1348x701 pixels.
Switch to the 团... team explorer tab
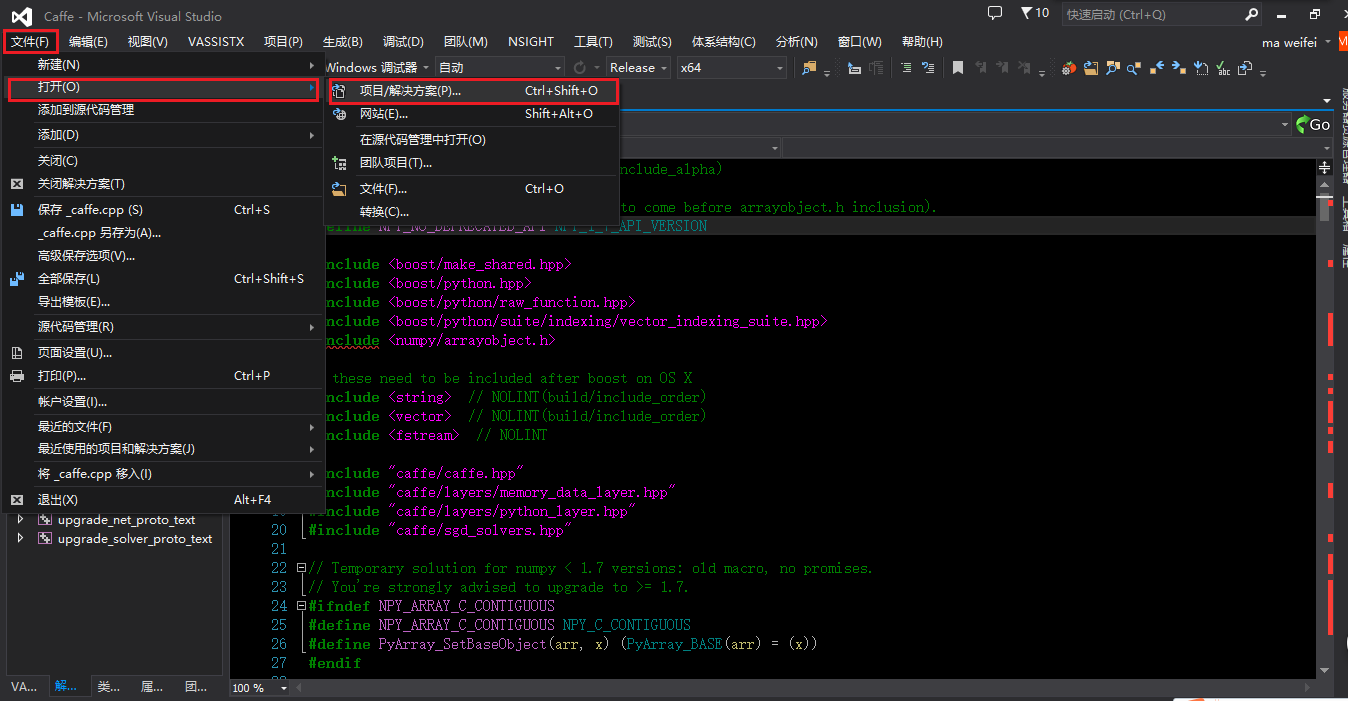197,687
